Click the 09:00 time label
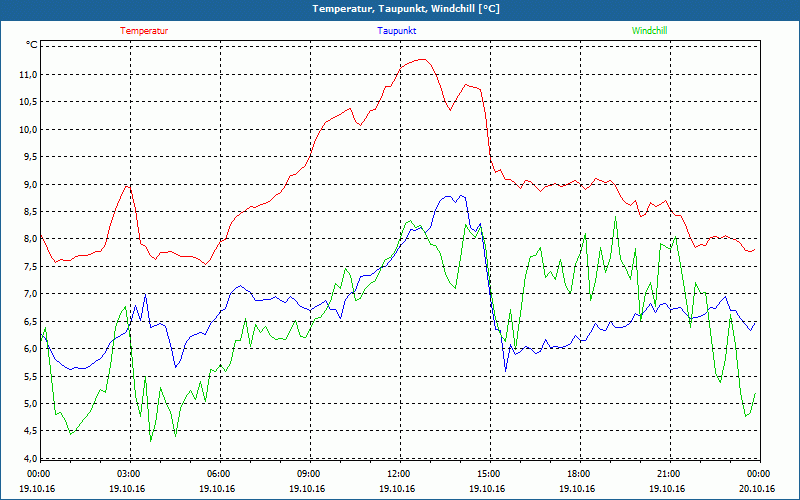 point(308,474)
